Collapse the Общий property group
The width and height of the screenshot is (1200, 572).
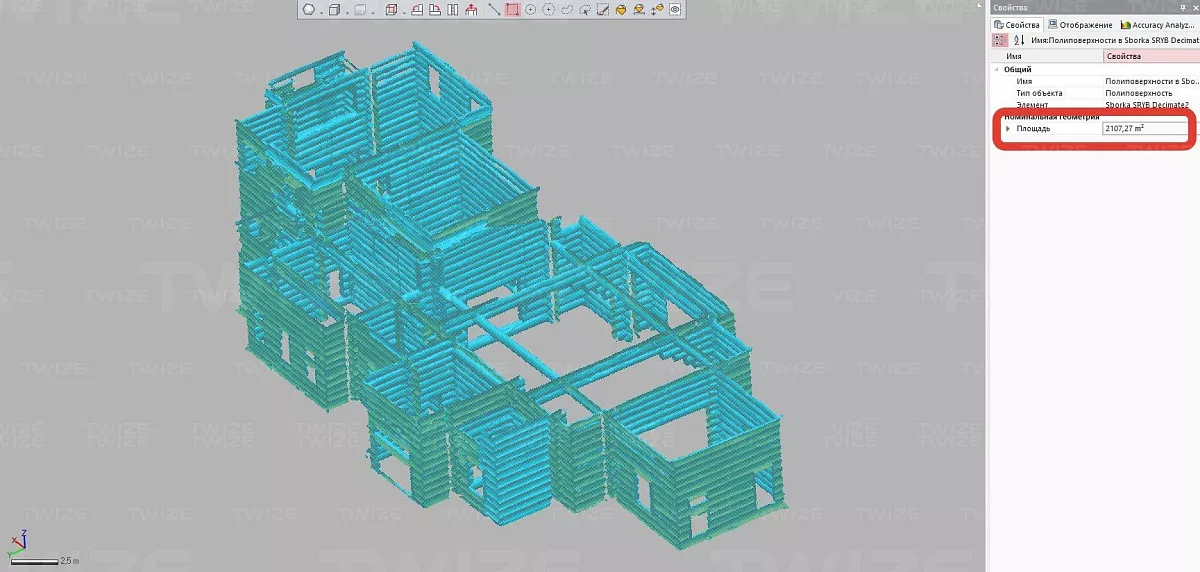click(x=997, y=70)
